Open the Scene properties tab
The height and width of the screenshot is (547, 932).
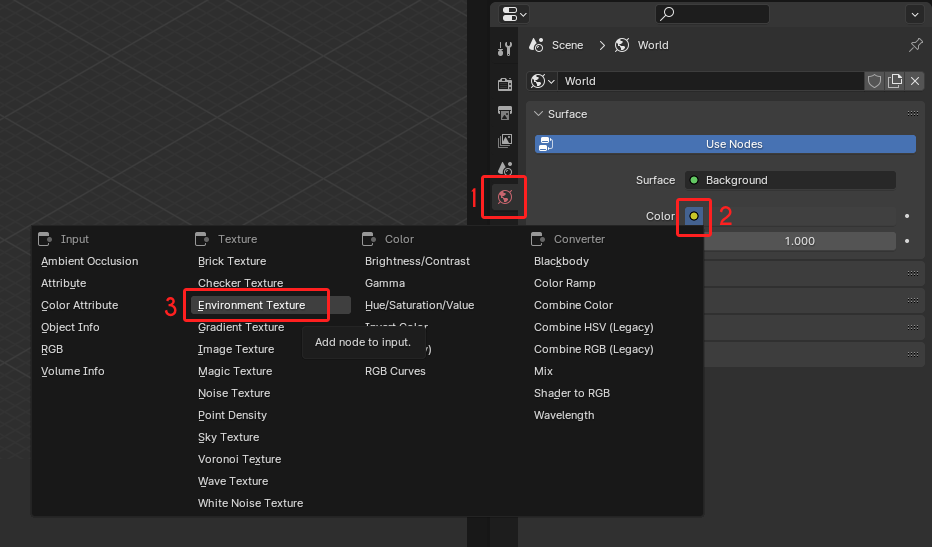pos(505,169)
